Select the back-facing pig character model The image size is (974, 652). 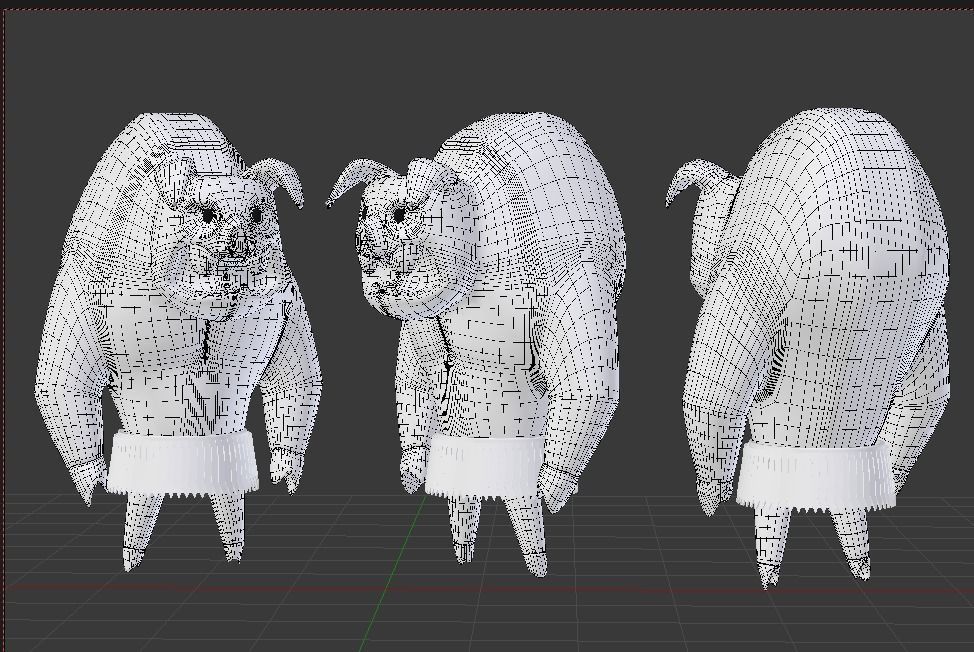point(808,348)
